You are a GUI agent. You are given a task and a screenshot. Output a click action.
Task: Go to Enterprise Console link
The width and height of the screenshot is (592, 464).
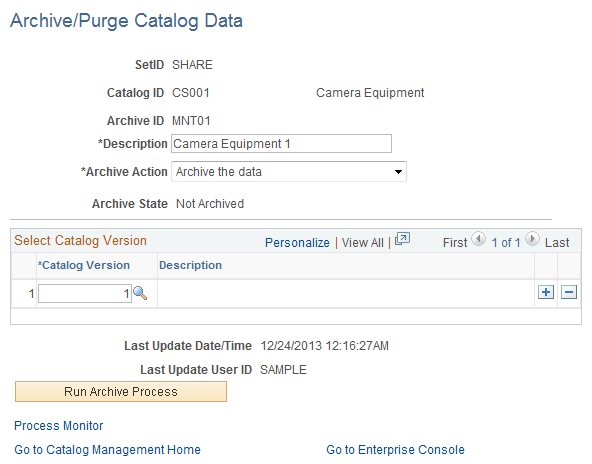click(x=395, y=450)
